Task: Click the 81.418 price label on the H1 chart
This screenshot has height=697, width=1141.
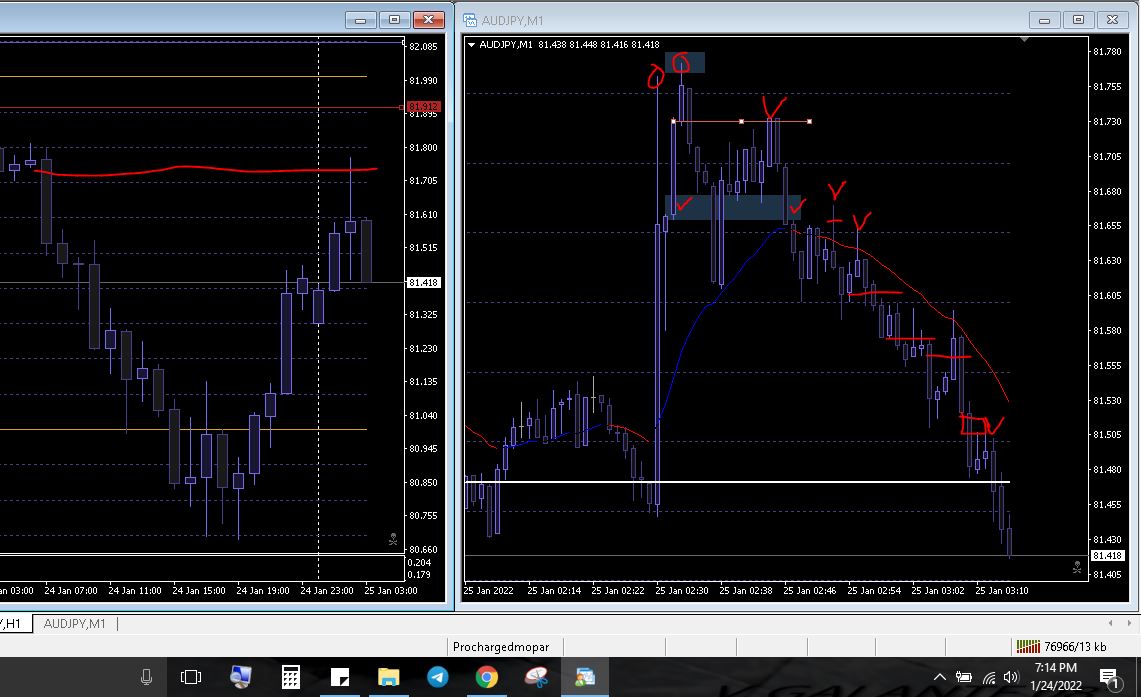Action: click(424, 282)
